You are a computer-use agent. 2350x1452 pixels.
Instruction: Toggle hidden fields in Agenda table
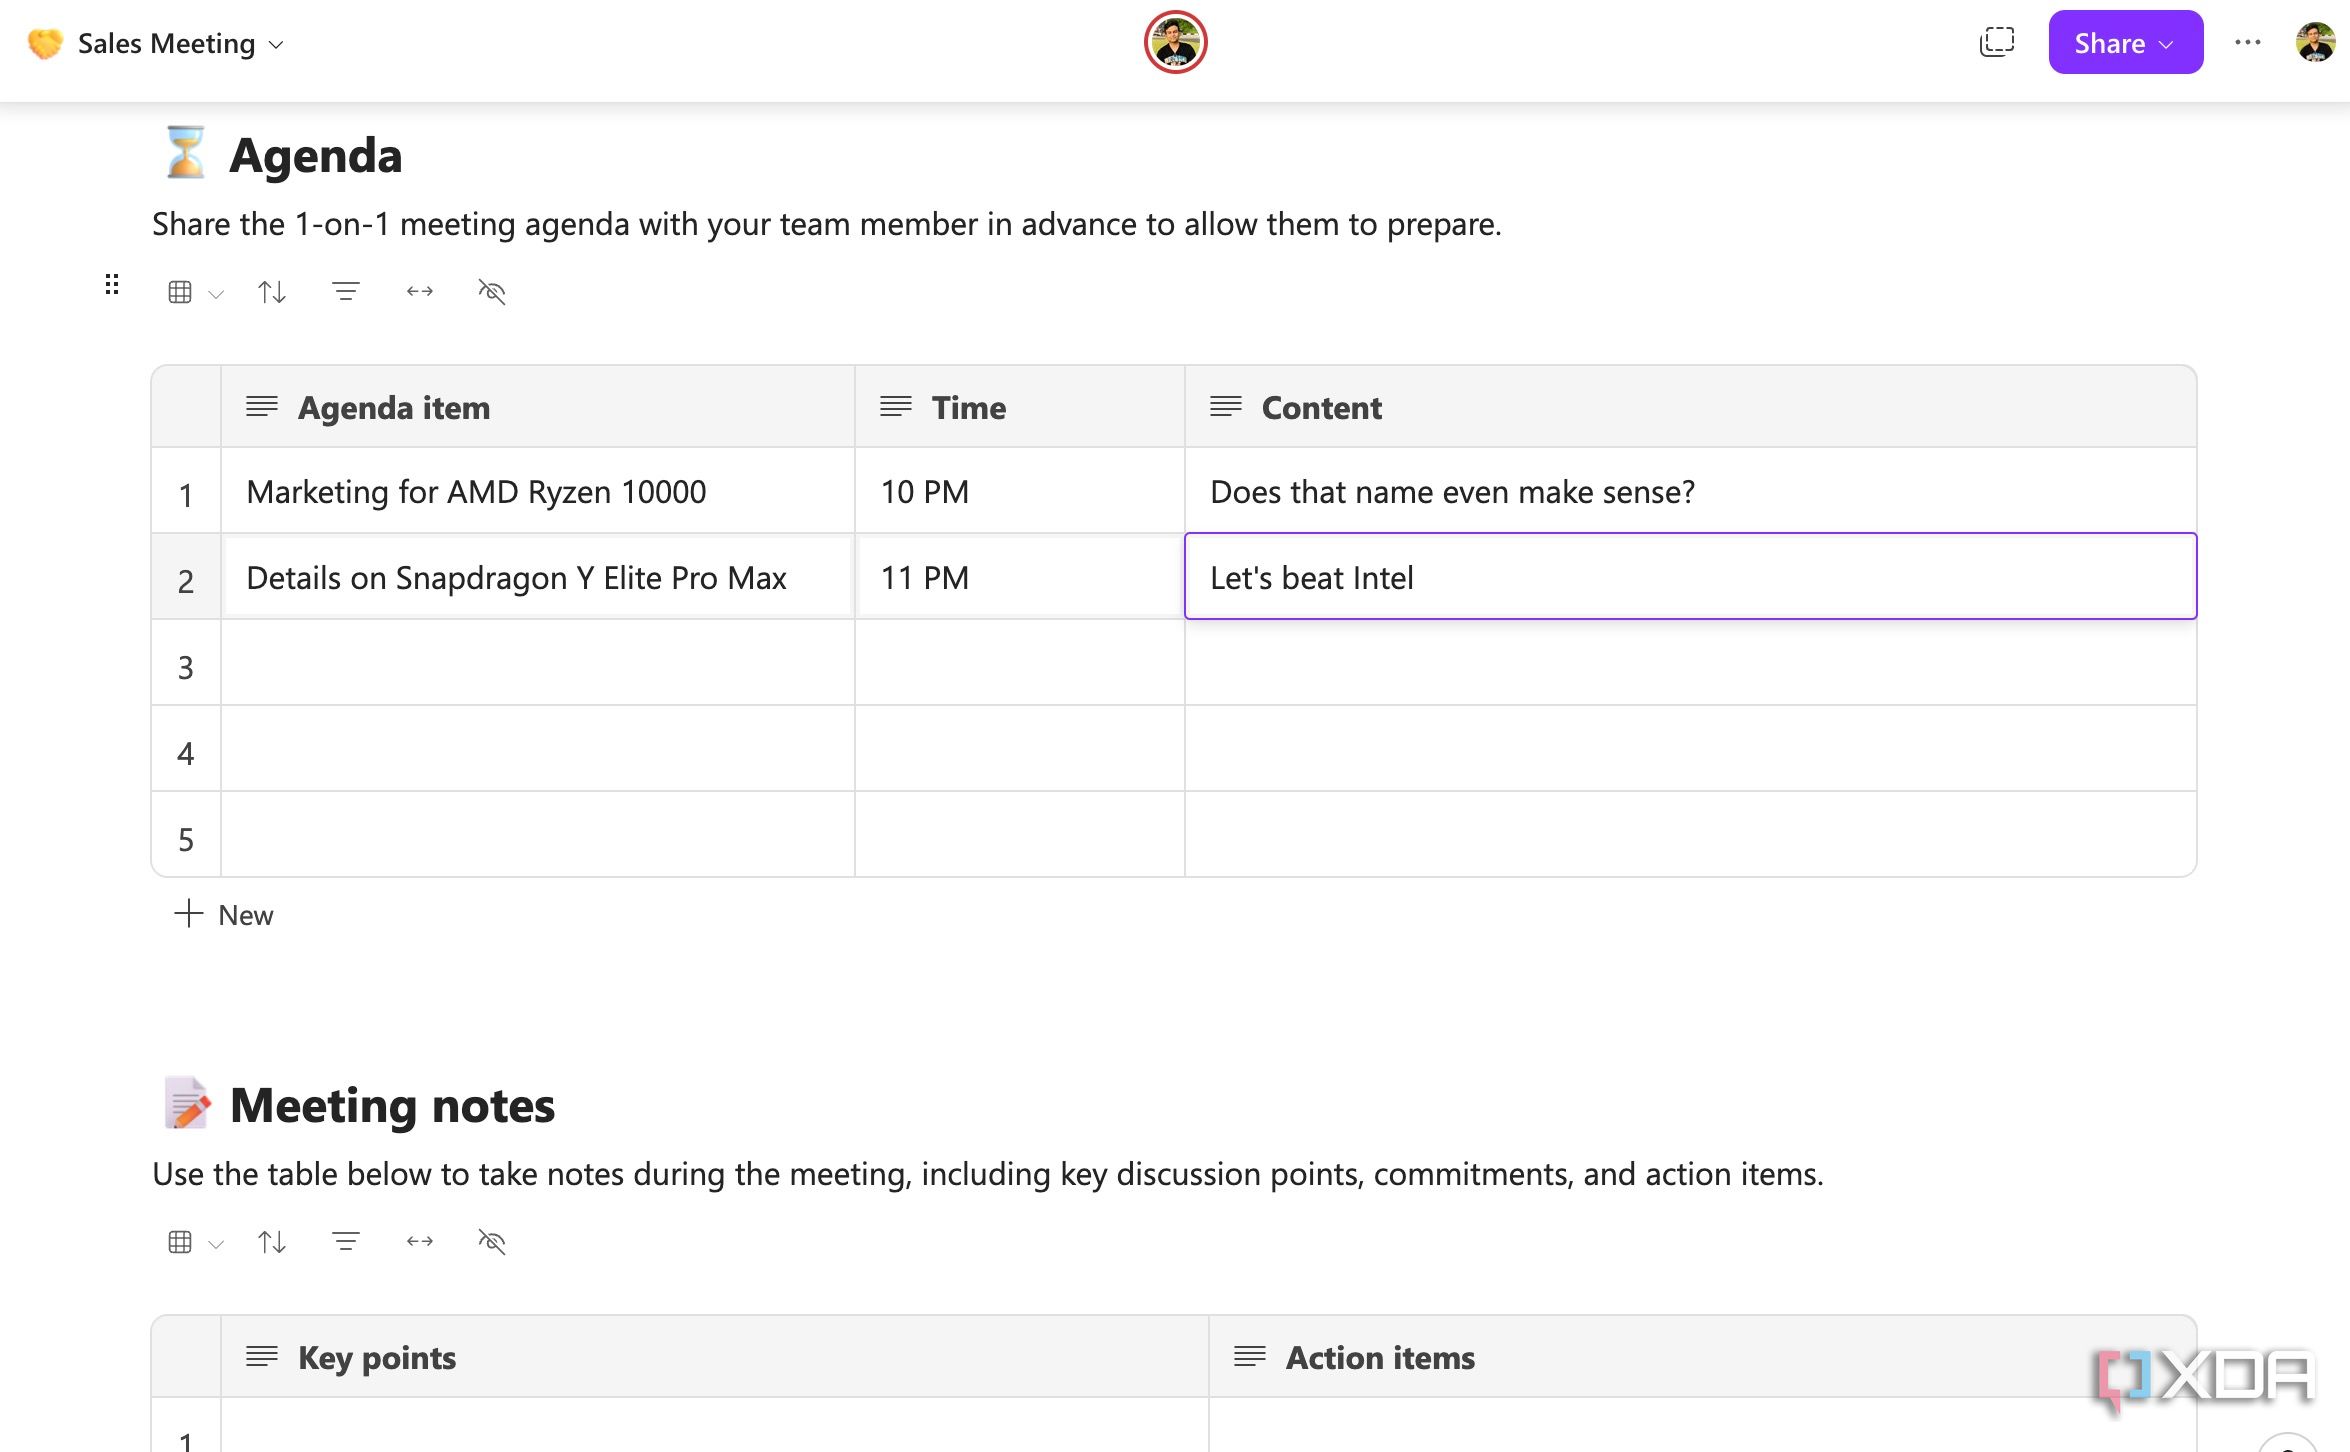point(492,292)
